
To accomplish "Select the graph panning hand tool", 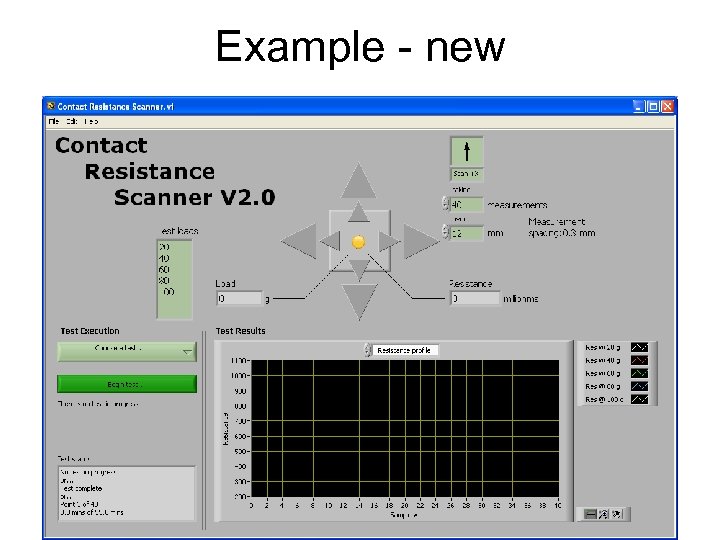I will point(617,514).
